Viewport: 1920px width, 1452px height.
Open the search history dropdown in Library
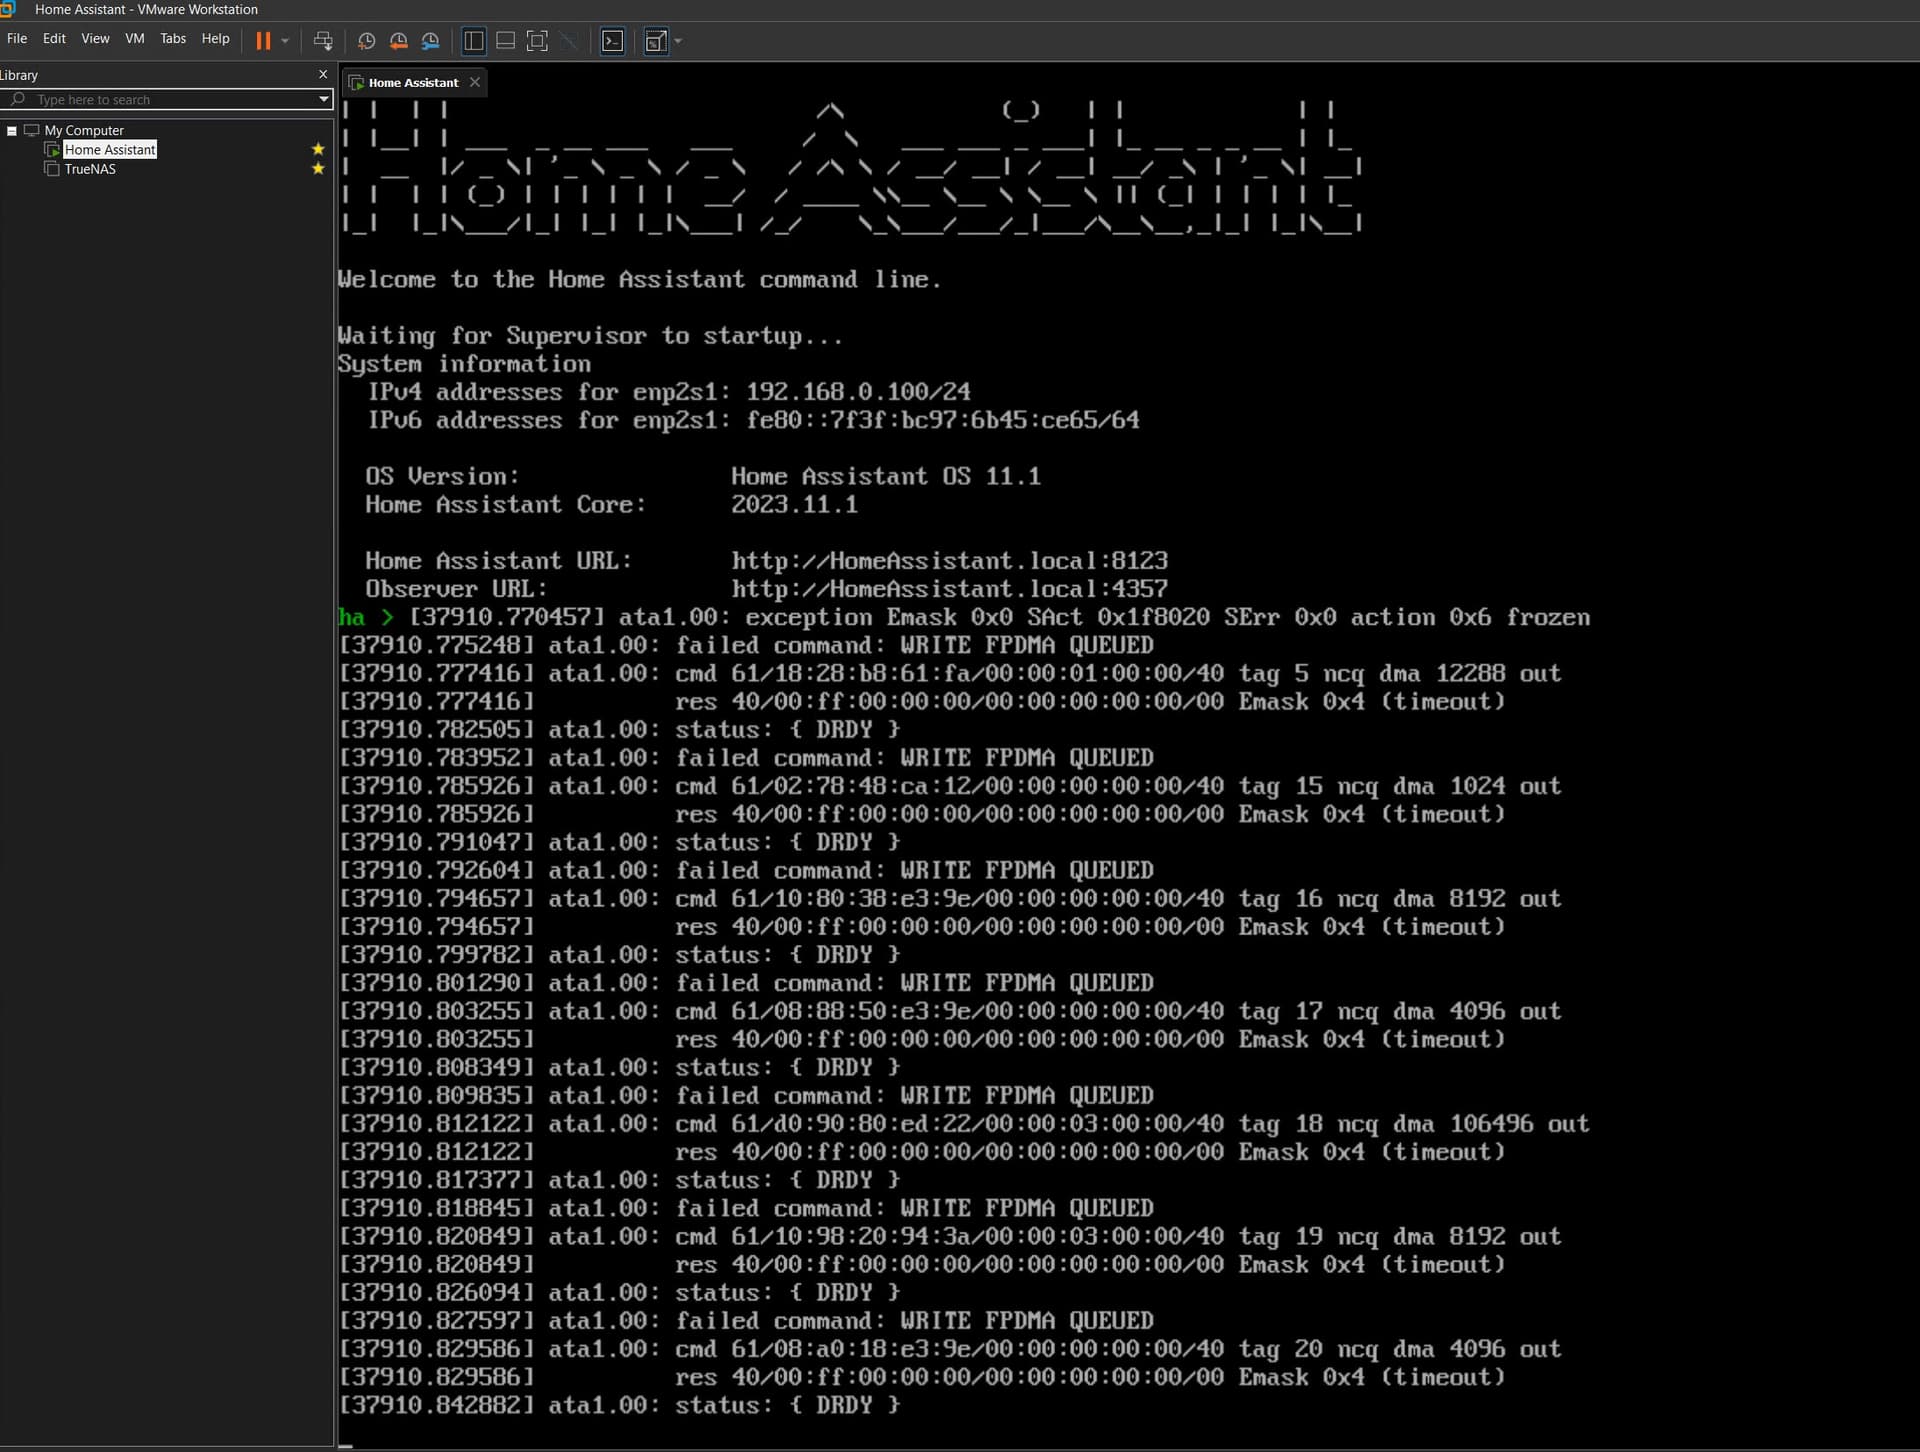tap(322, 99)
